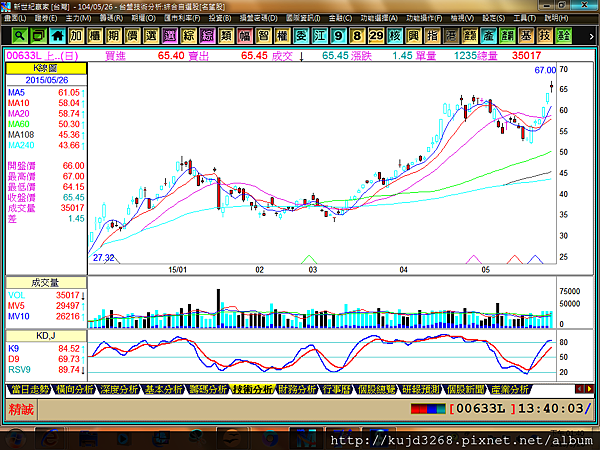
Task: Click the cyan 9 toolbar icon
Action: pyautogui.click(x=338, y=36)
